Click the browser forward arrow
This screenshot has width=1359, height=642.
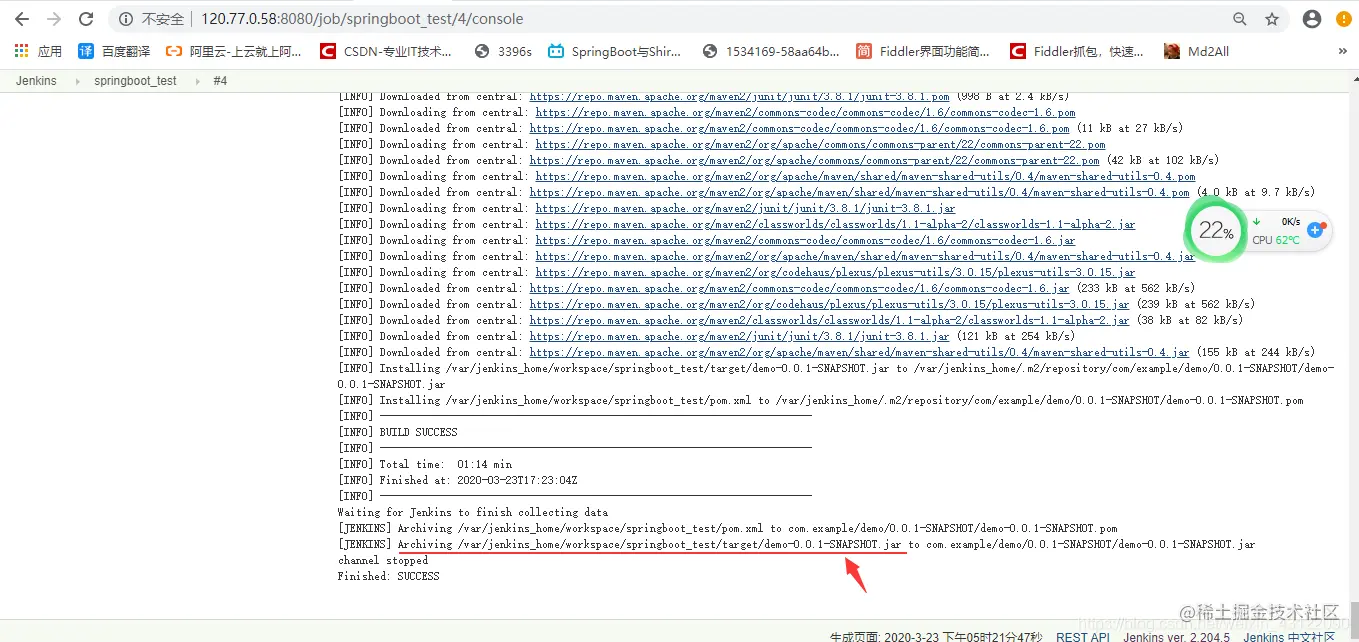pyautogui.click(x=53, y=19)
